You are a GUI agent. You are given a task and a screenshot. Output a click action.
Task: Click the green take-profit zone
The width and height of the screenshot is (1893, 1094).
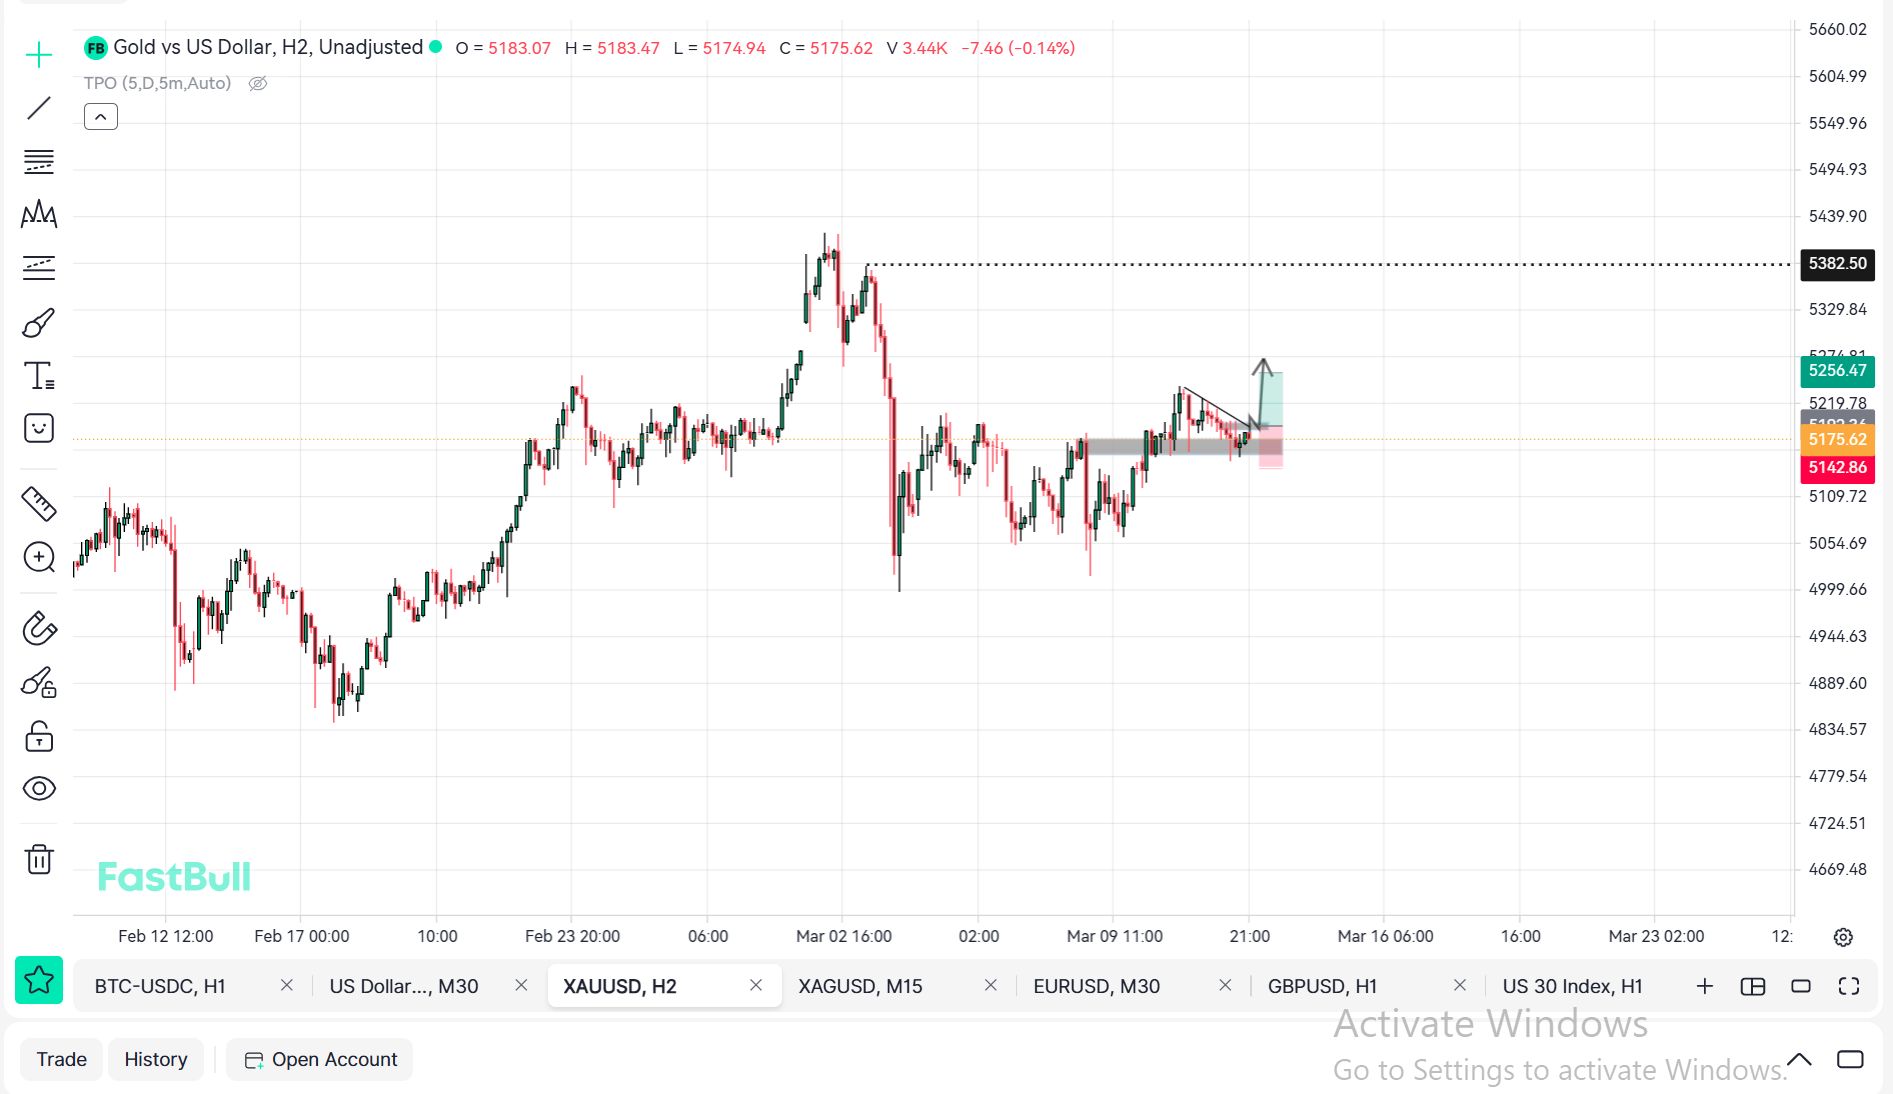1271,398
